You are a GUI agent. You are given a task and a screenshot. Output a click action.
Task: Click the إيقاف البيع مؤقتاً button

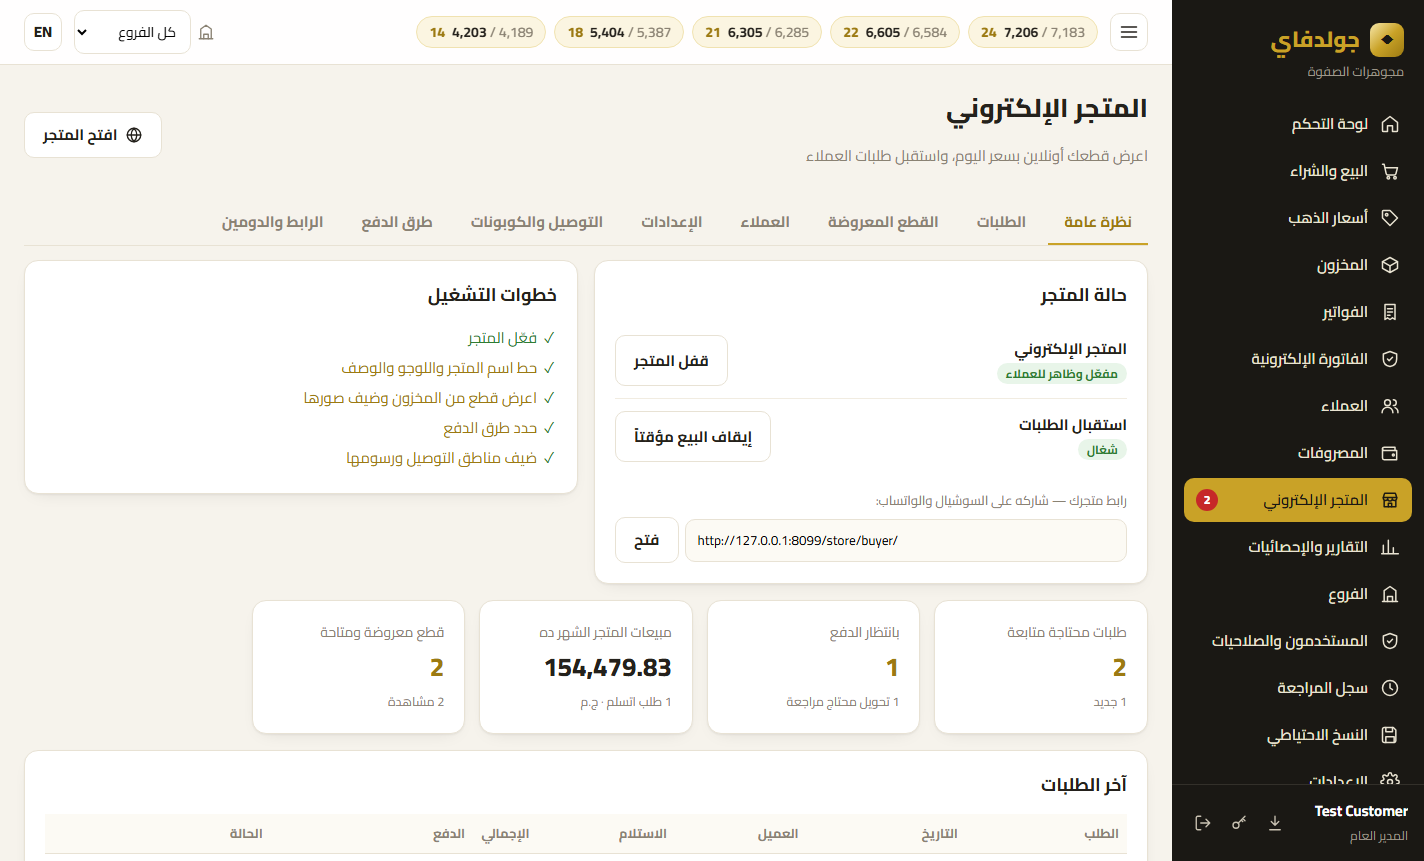coord(693,437)
